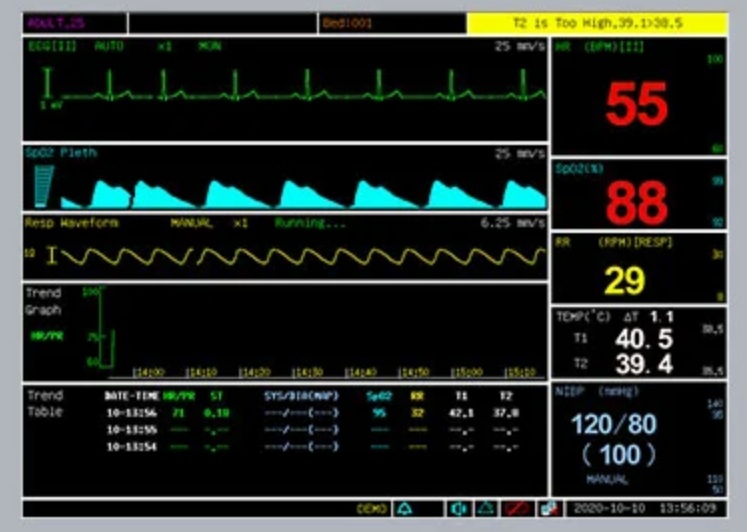Click the T2 value 37.0 in trend table
Image resolution: width=747 pixels, height=532 pixels.
point(506,413)
